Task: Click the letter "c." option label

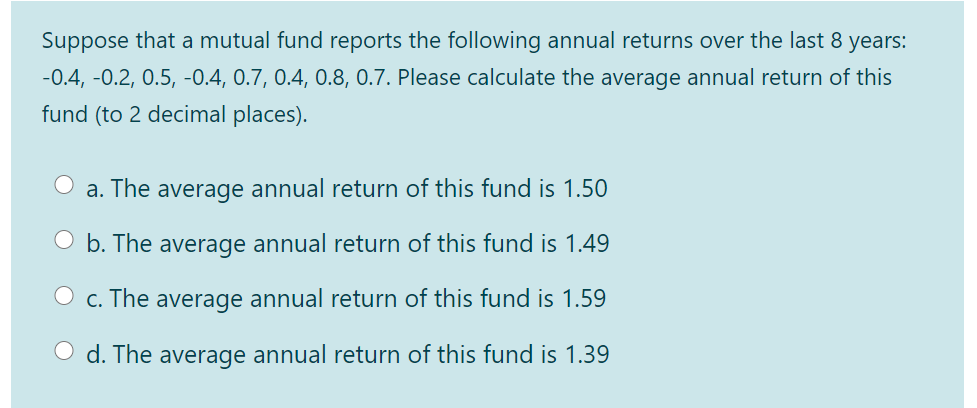Action: click(x=95, y=298)
